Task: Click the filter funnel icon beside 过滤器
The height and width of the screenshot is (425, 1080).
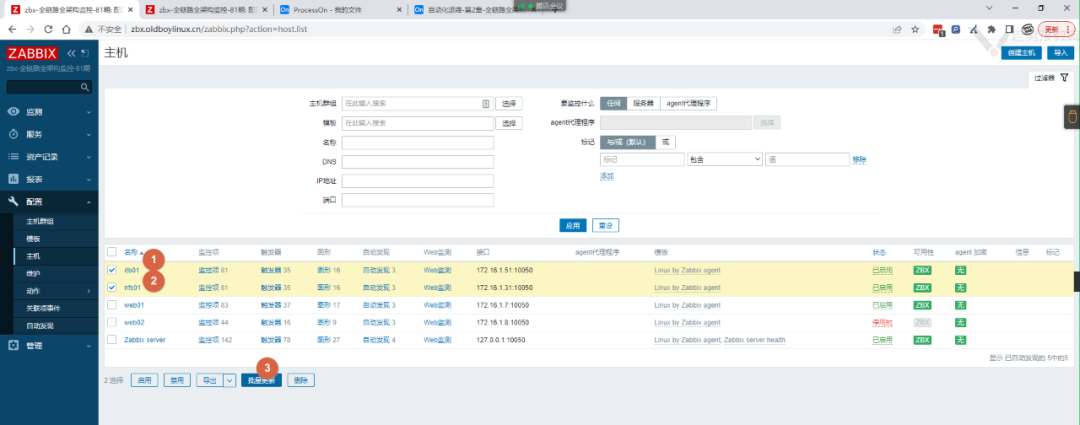Action: click(1065, 78)
